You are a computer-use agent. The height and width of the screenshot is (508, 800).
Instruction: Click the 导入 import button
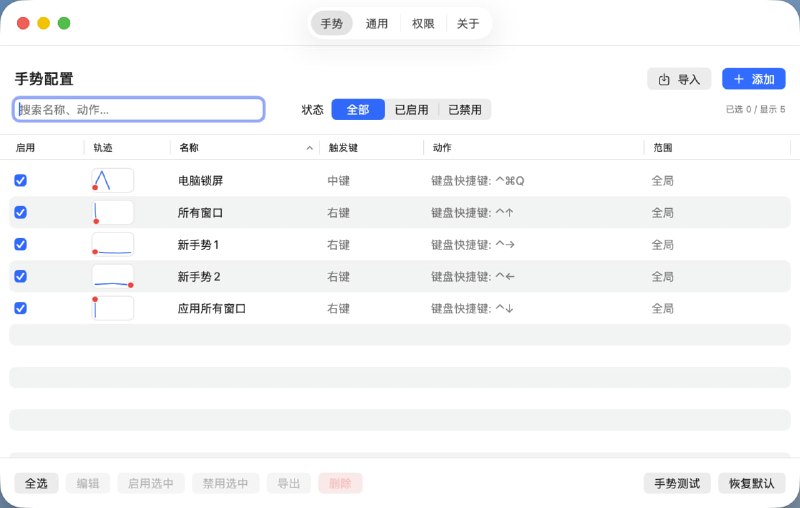[679, 79]
